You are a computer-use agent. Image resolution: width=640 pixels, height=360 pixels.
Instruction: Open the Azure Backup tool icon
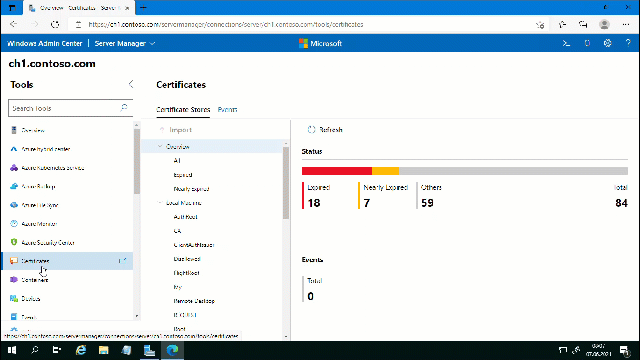[14, 187]
